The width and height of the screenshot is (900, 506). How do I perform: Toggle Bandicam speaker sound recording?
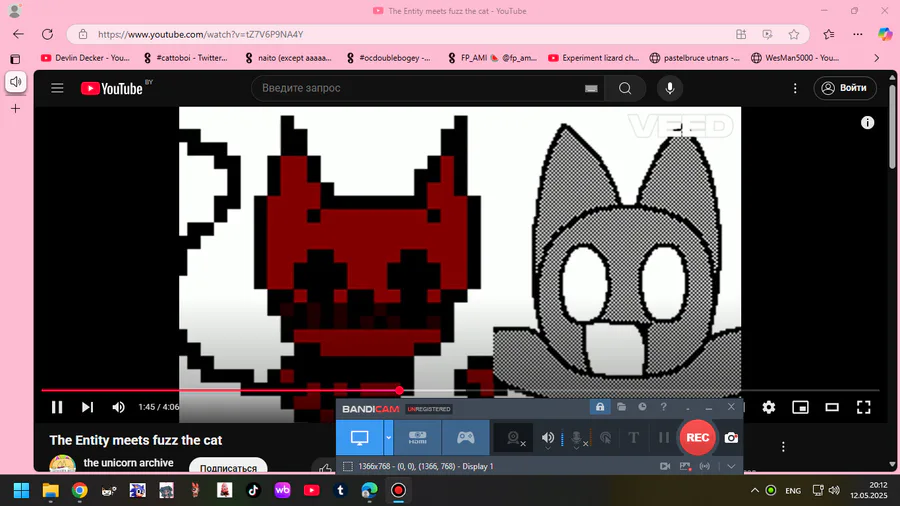coord(548,438)
